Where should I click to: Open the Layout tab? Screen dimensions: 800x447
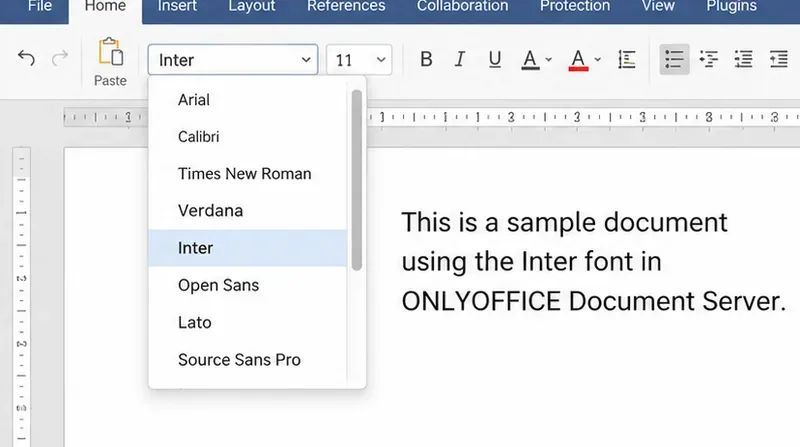(x=252, y=8)
